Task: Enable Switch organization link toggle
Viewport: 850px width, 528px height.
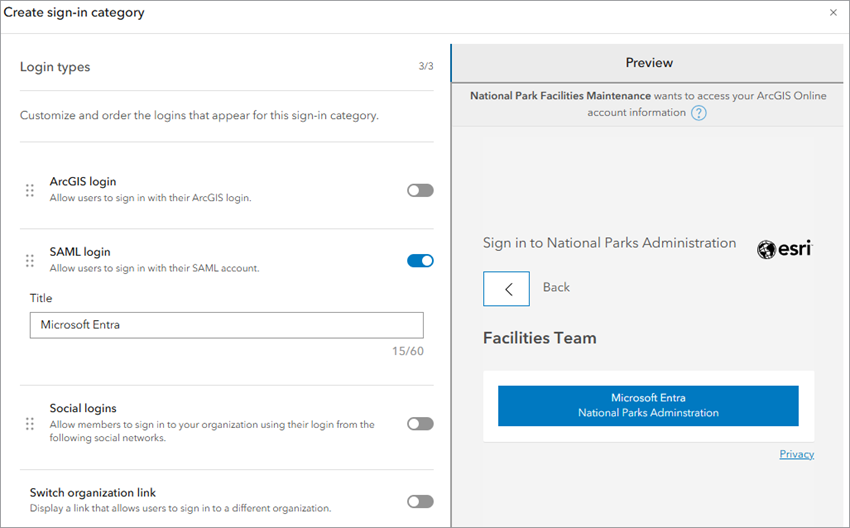Action: [x=420, y=501]
